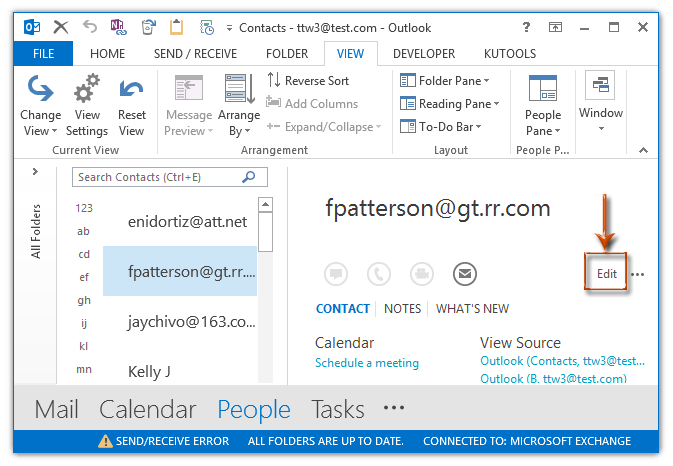The width and height of the screenshot is (673, 466).
Task: Go to Calendar in navigation bar
Action: tap(148, 409)
